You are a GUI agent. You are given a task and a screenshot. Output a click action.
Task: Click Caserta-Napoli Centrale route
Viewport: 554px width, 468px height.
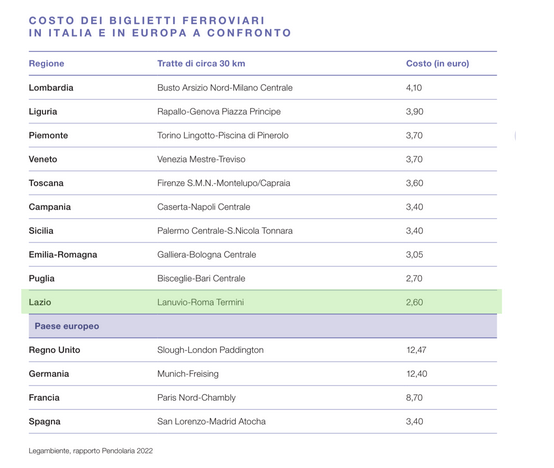coord(204,207)
